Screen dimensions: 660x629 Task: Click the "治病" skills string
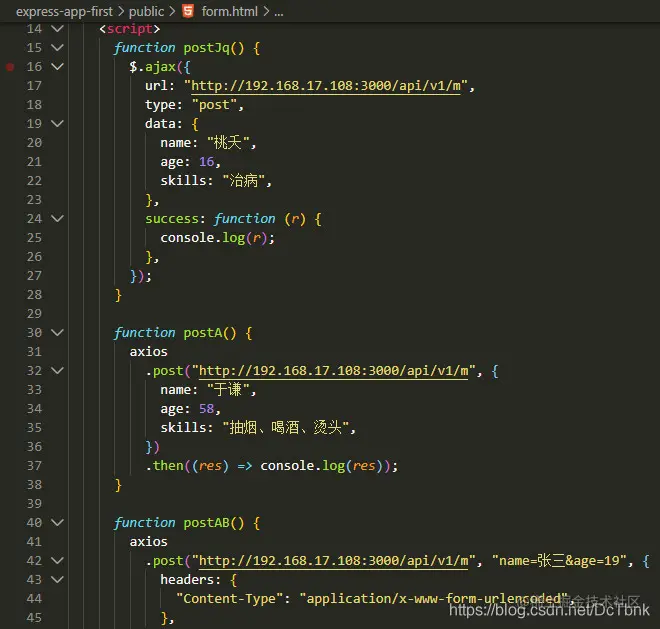tap(244, 181)
